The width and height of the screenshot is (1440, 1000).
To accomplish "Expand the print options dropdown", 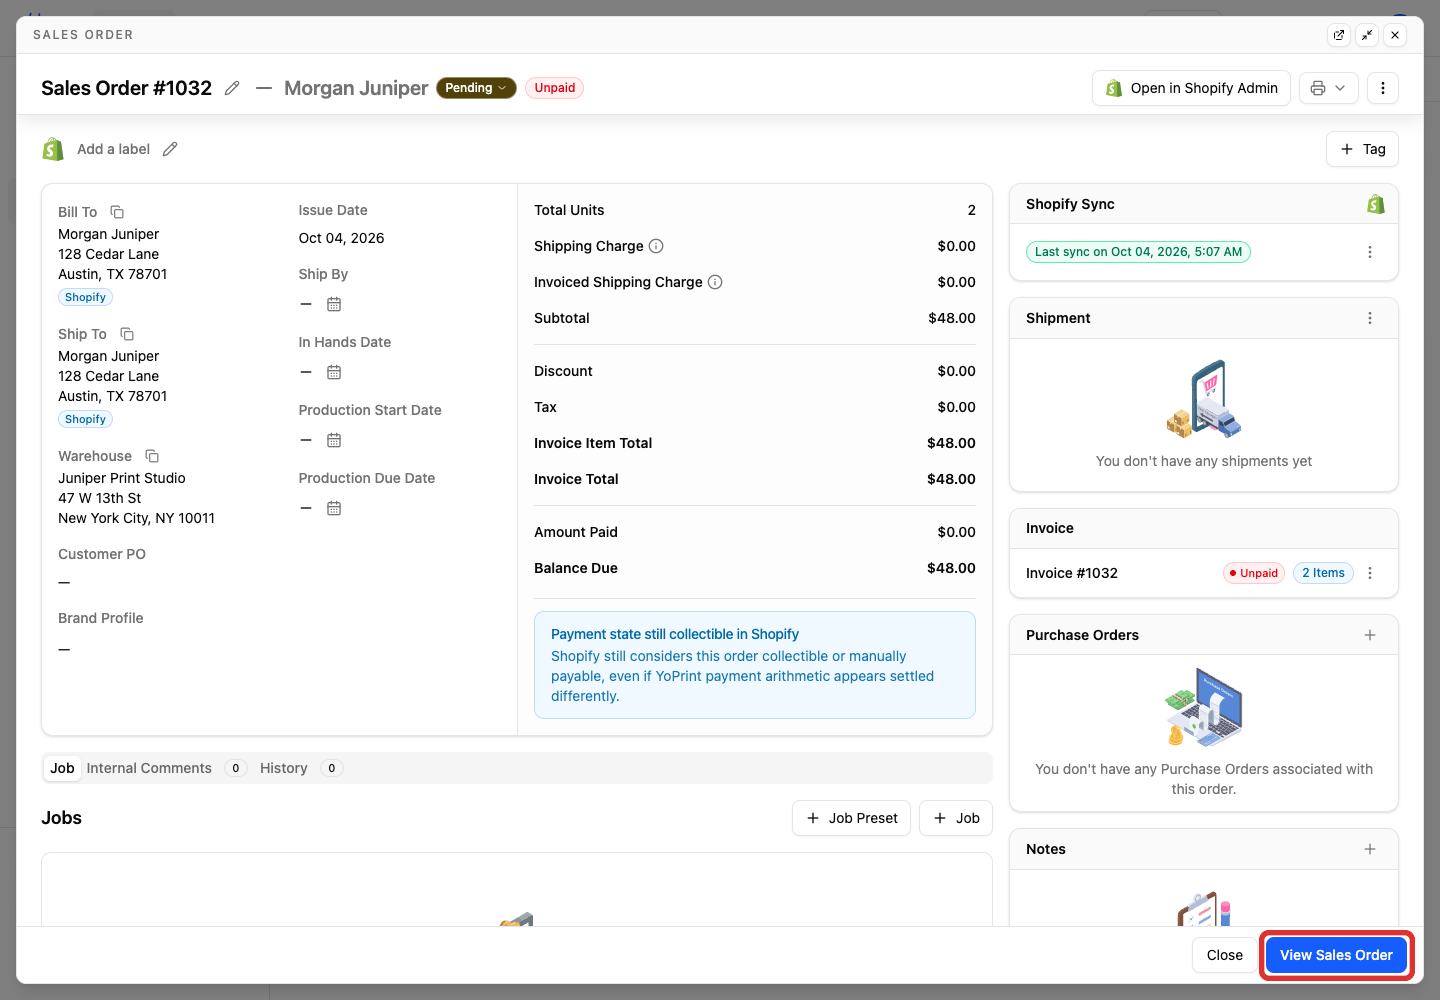I will click(1329, 88).
